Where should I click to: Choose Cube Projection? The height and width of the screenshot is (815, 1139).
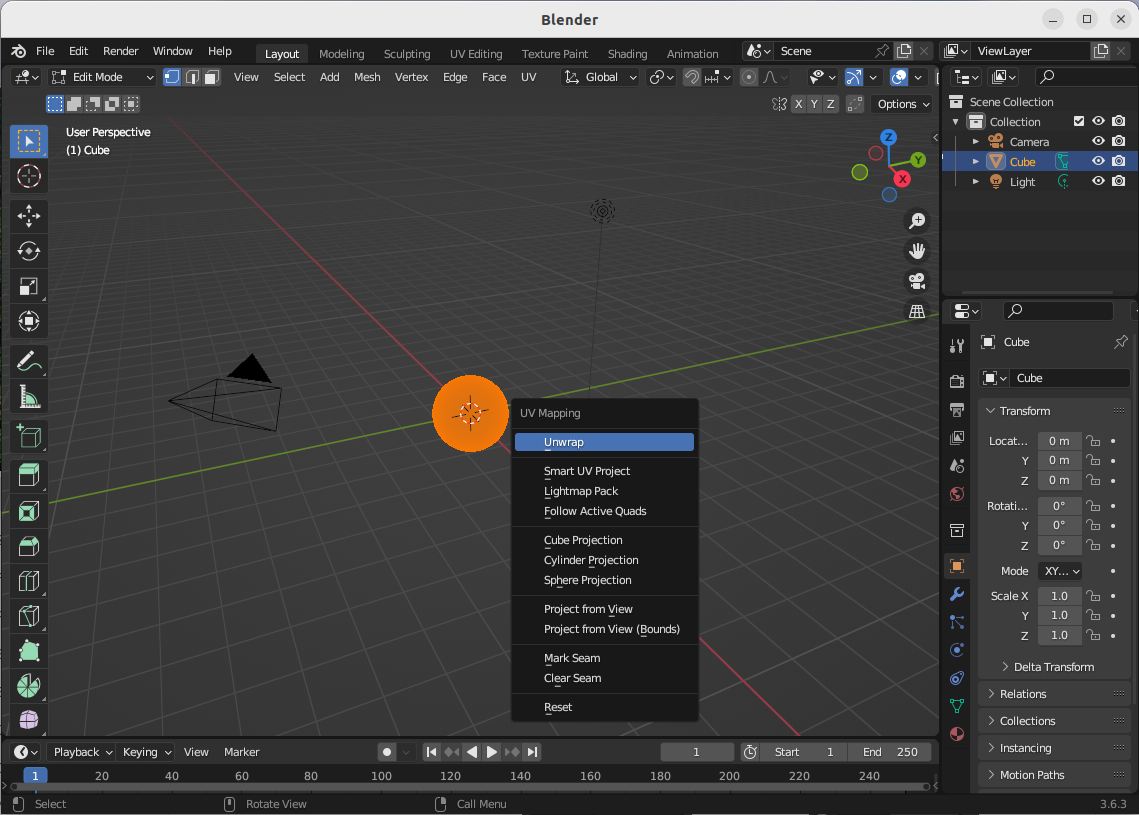604,540
